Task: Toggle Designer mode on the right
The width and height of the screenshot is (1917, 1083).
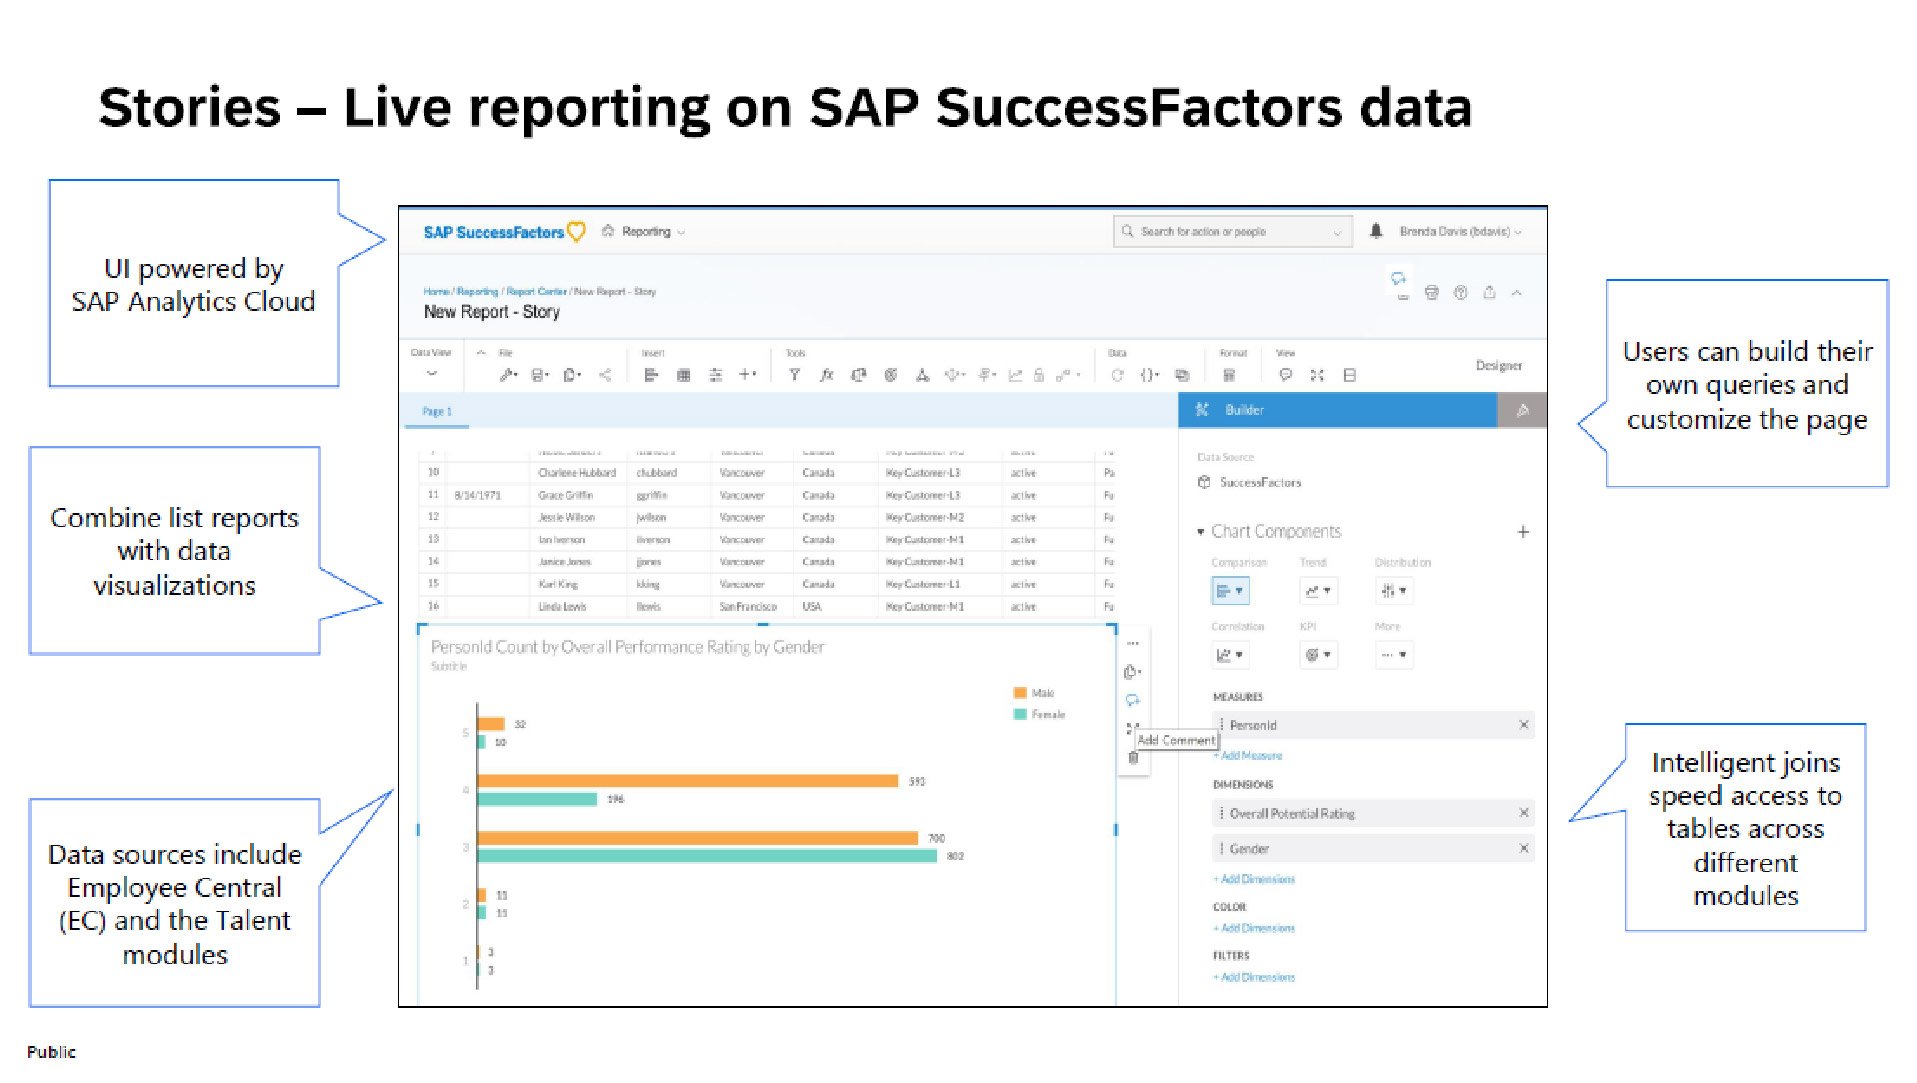Action: 1499,366
